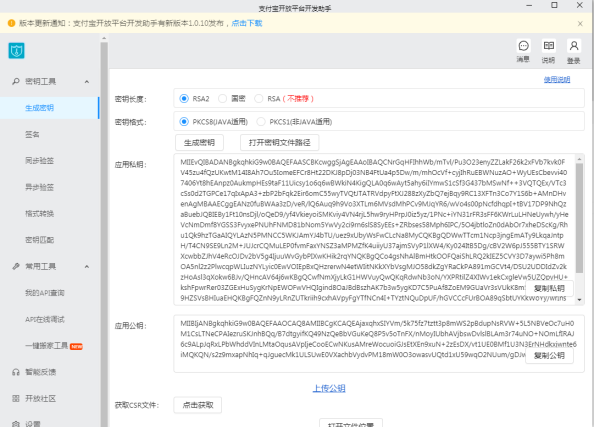595x427 pixels.
Task: Click the 点击获取 CSR button
Action: coord(198,405)
